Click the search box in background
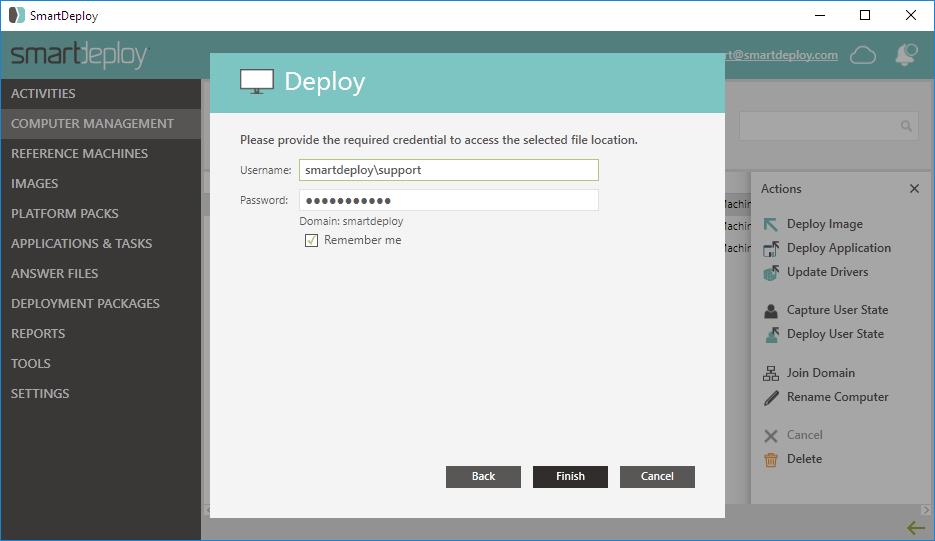The width and height of the screenshot is (935, 541). pos(829,126)
